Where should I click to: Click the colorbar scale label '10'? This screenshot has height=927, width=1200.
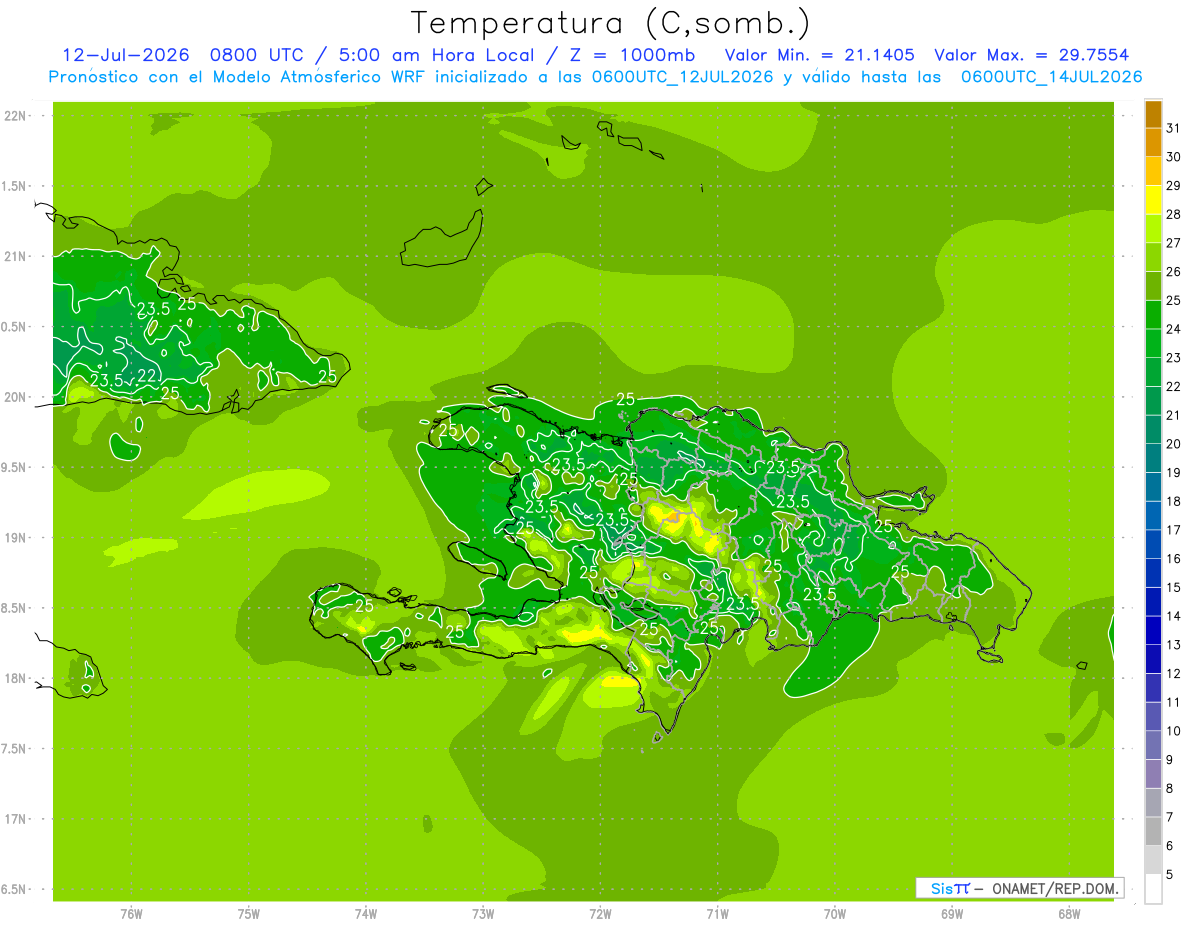1173,731
